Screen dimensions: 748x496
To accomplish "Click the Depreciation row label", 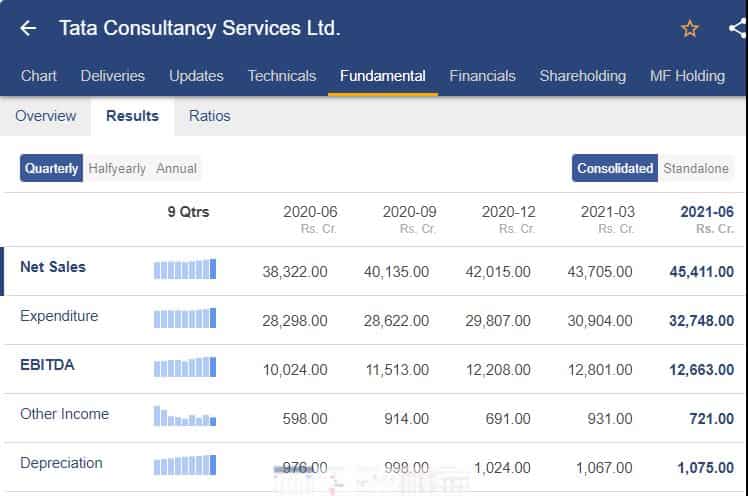I will click(x=61, y=463).
